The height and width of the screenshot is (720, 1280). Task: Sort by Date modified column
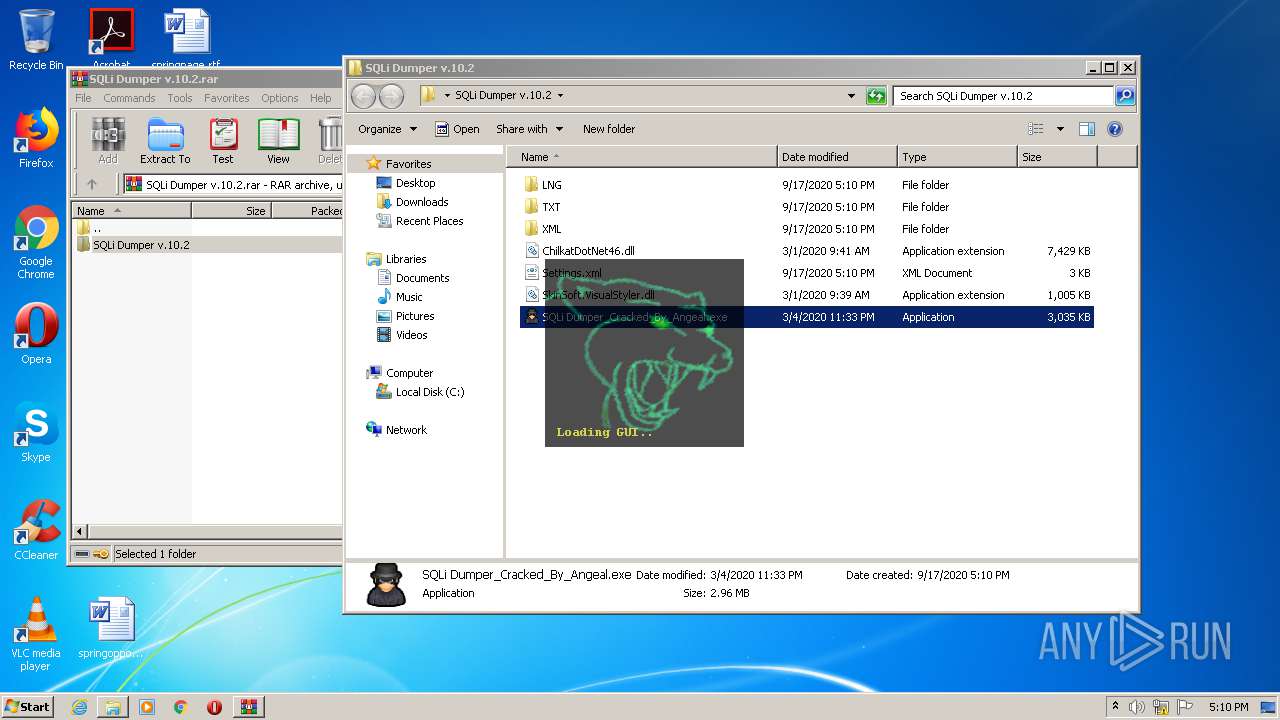[837, 157]
